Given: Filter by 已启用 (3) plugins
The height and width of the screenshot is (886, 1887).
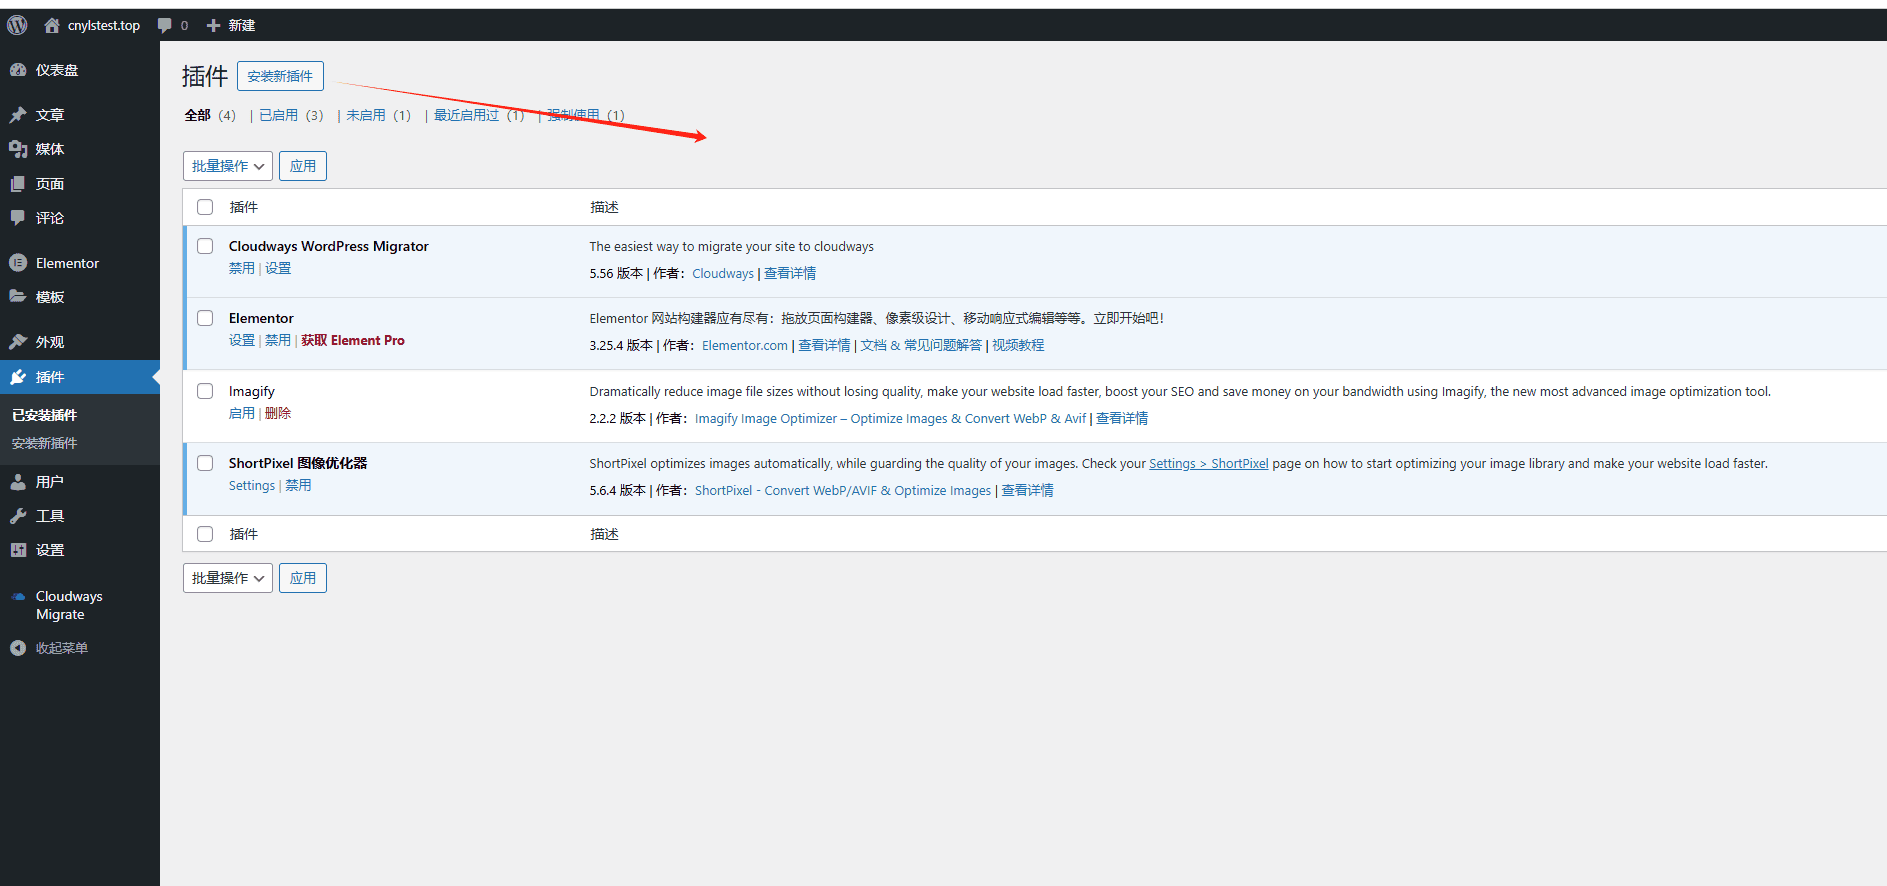Looking at the screenshot, I should (x=291, y=115).
